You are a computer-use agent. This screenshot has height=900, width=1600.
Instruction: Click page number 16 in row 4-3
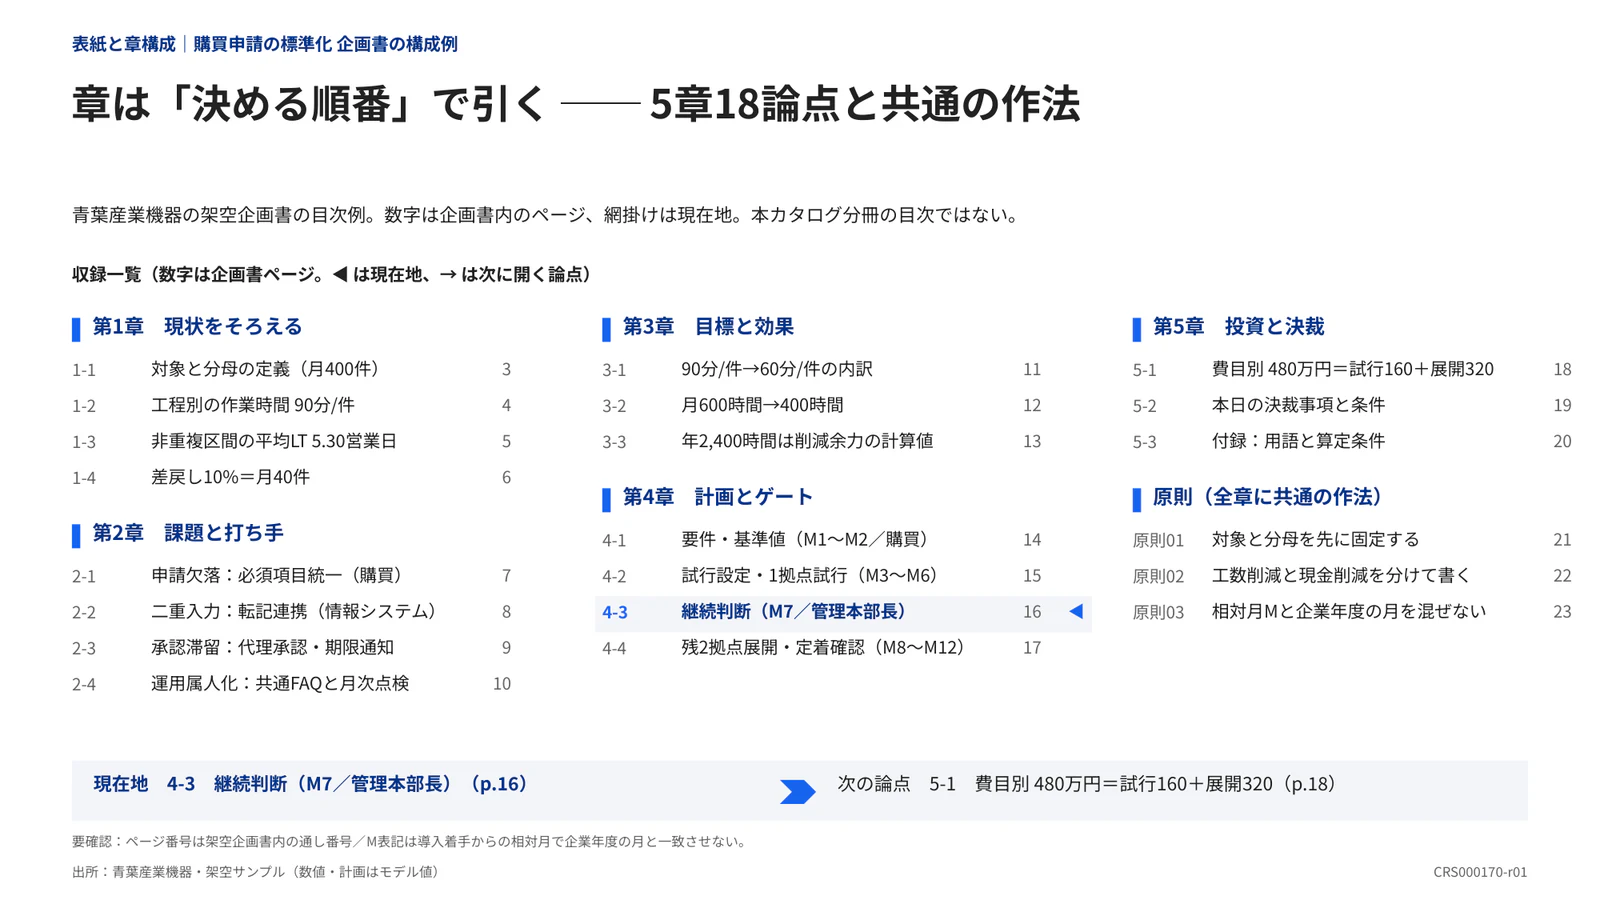[x=1032, y=611]
